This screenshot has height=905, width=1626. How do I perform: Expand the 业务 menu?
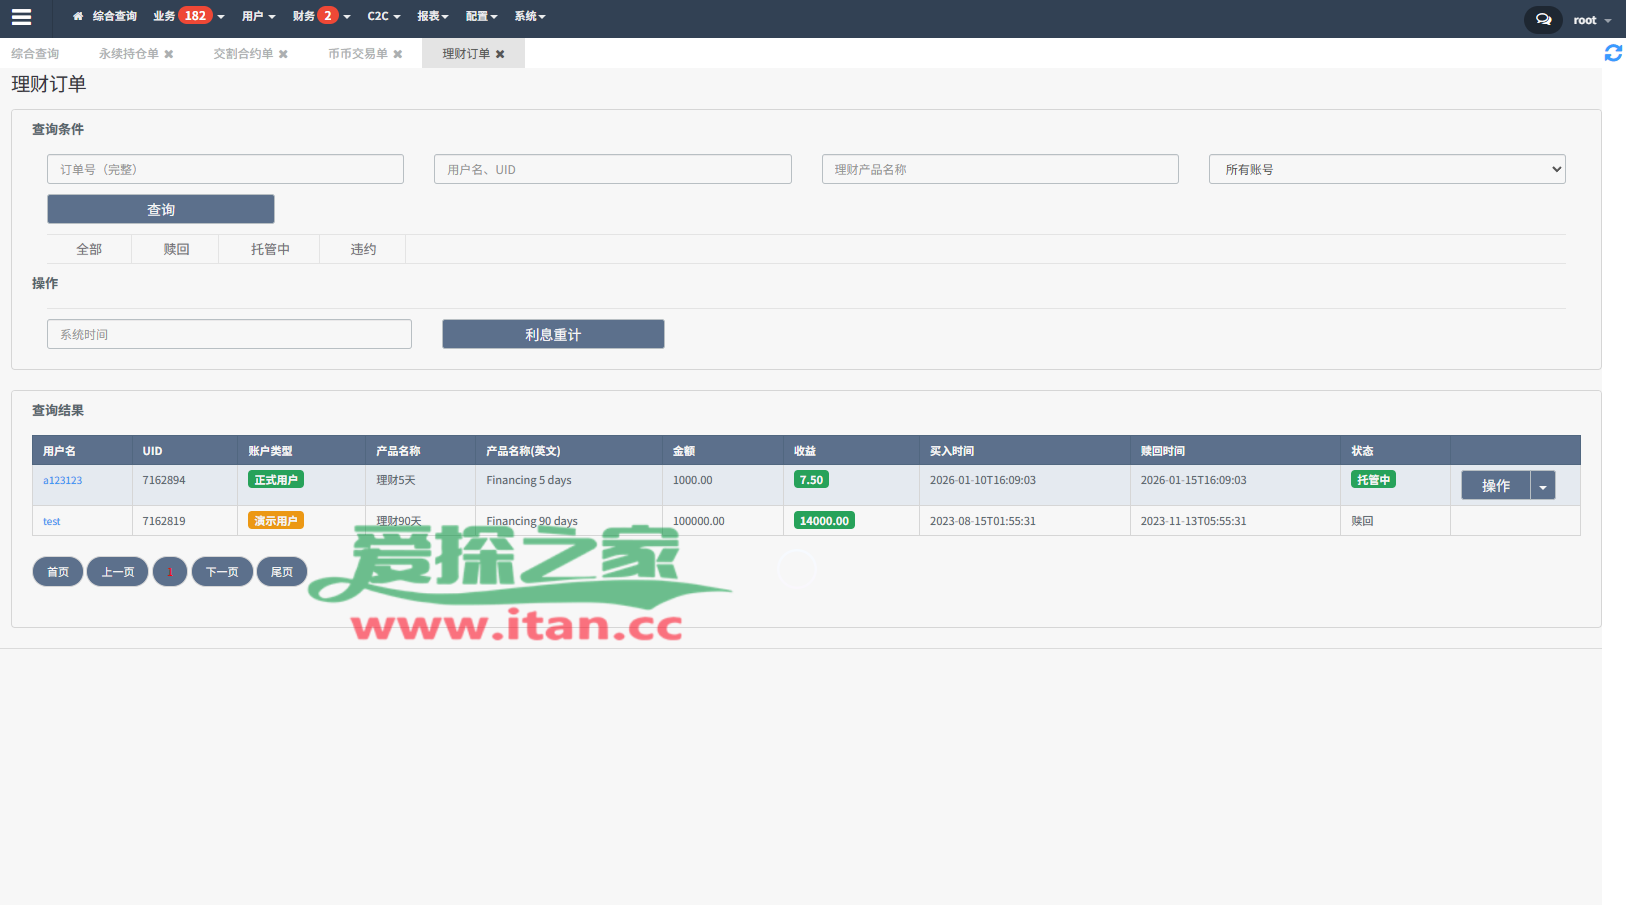point(188,16)
